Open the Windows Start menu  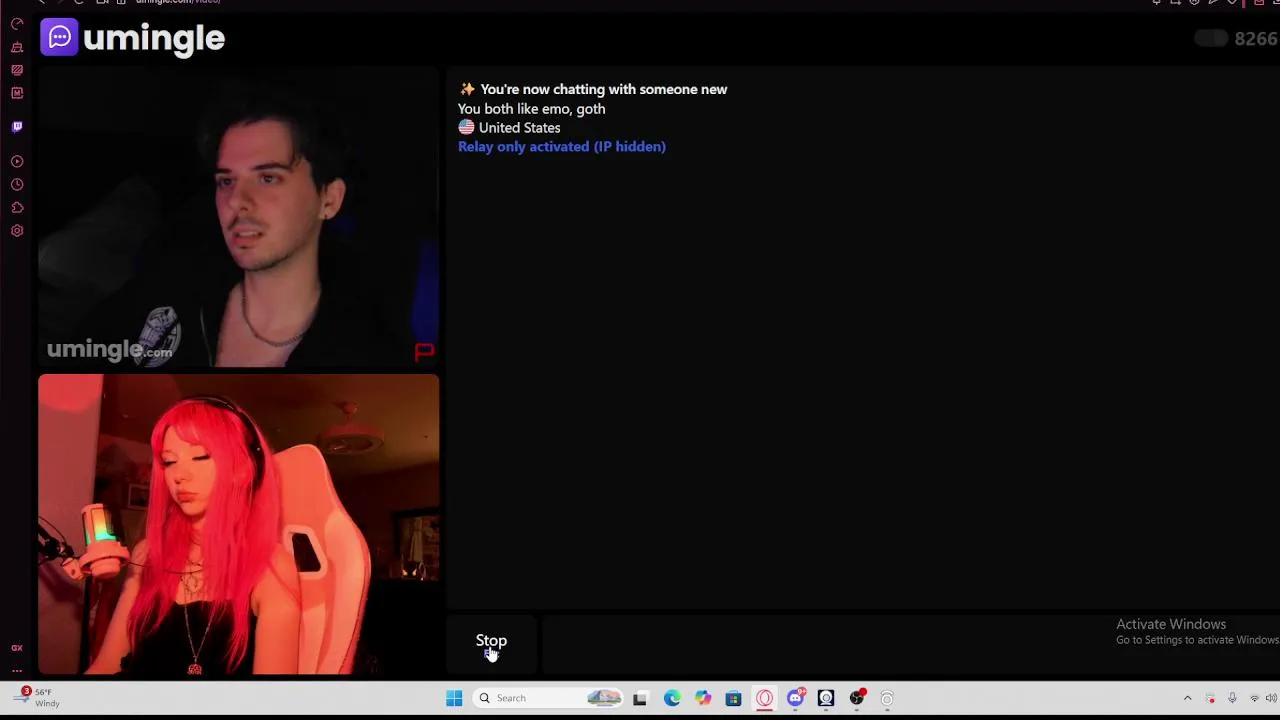(x=454, y=698)
